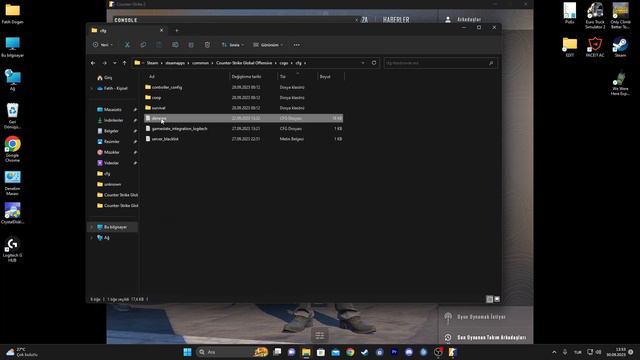Click the search magnifier icon in Explorer

click(491, 63)
